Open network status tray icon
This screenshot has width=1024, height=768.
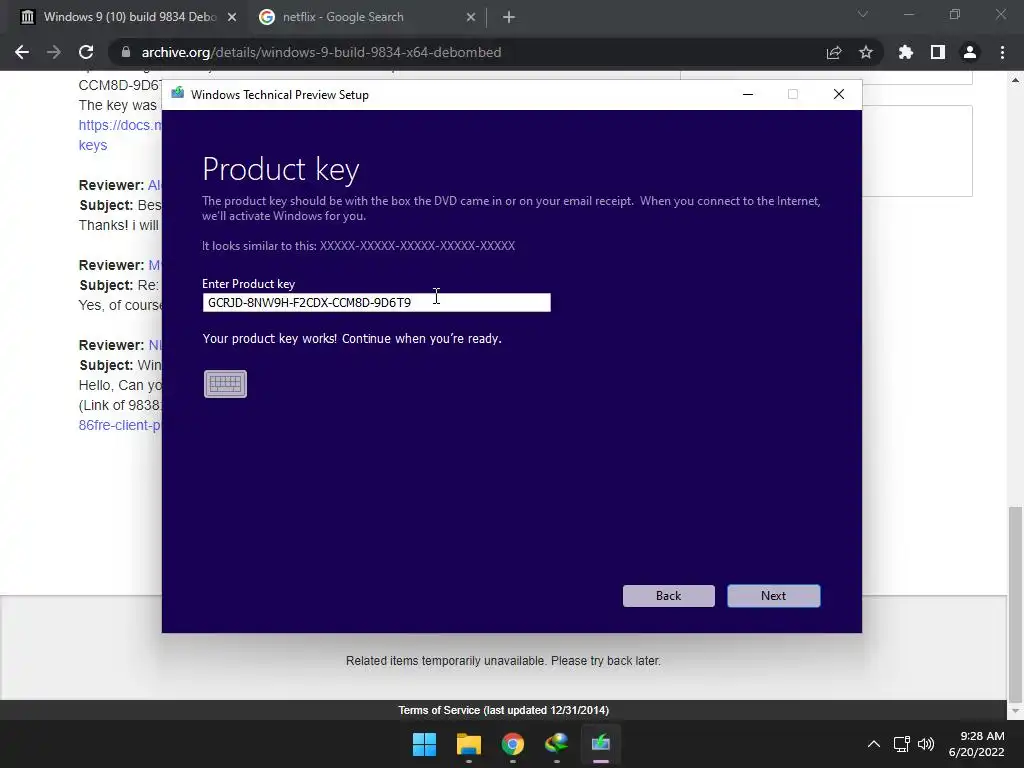(902, 744)
